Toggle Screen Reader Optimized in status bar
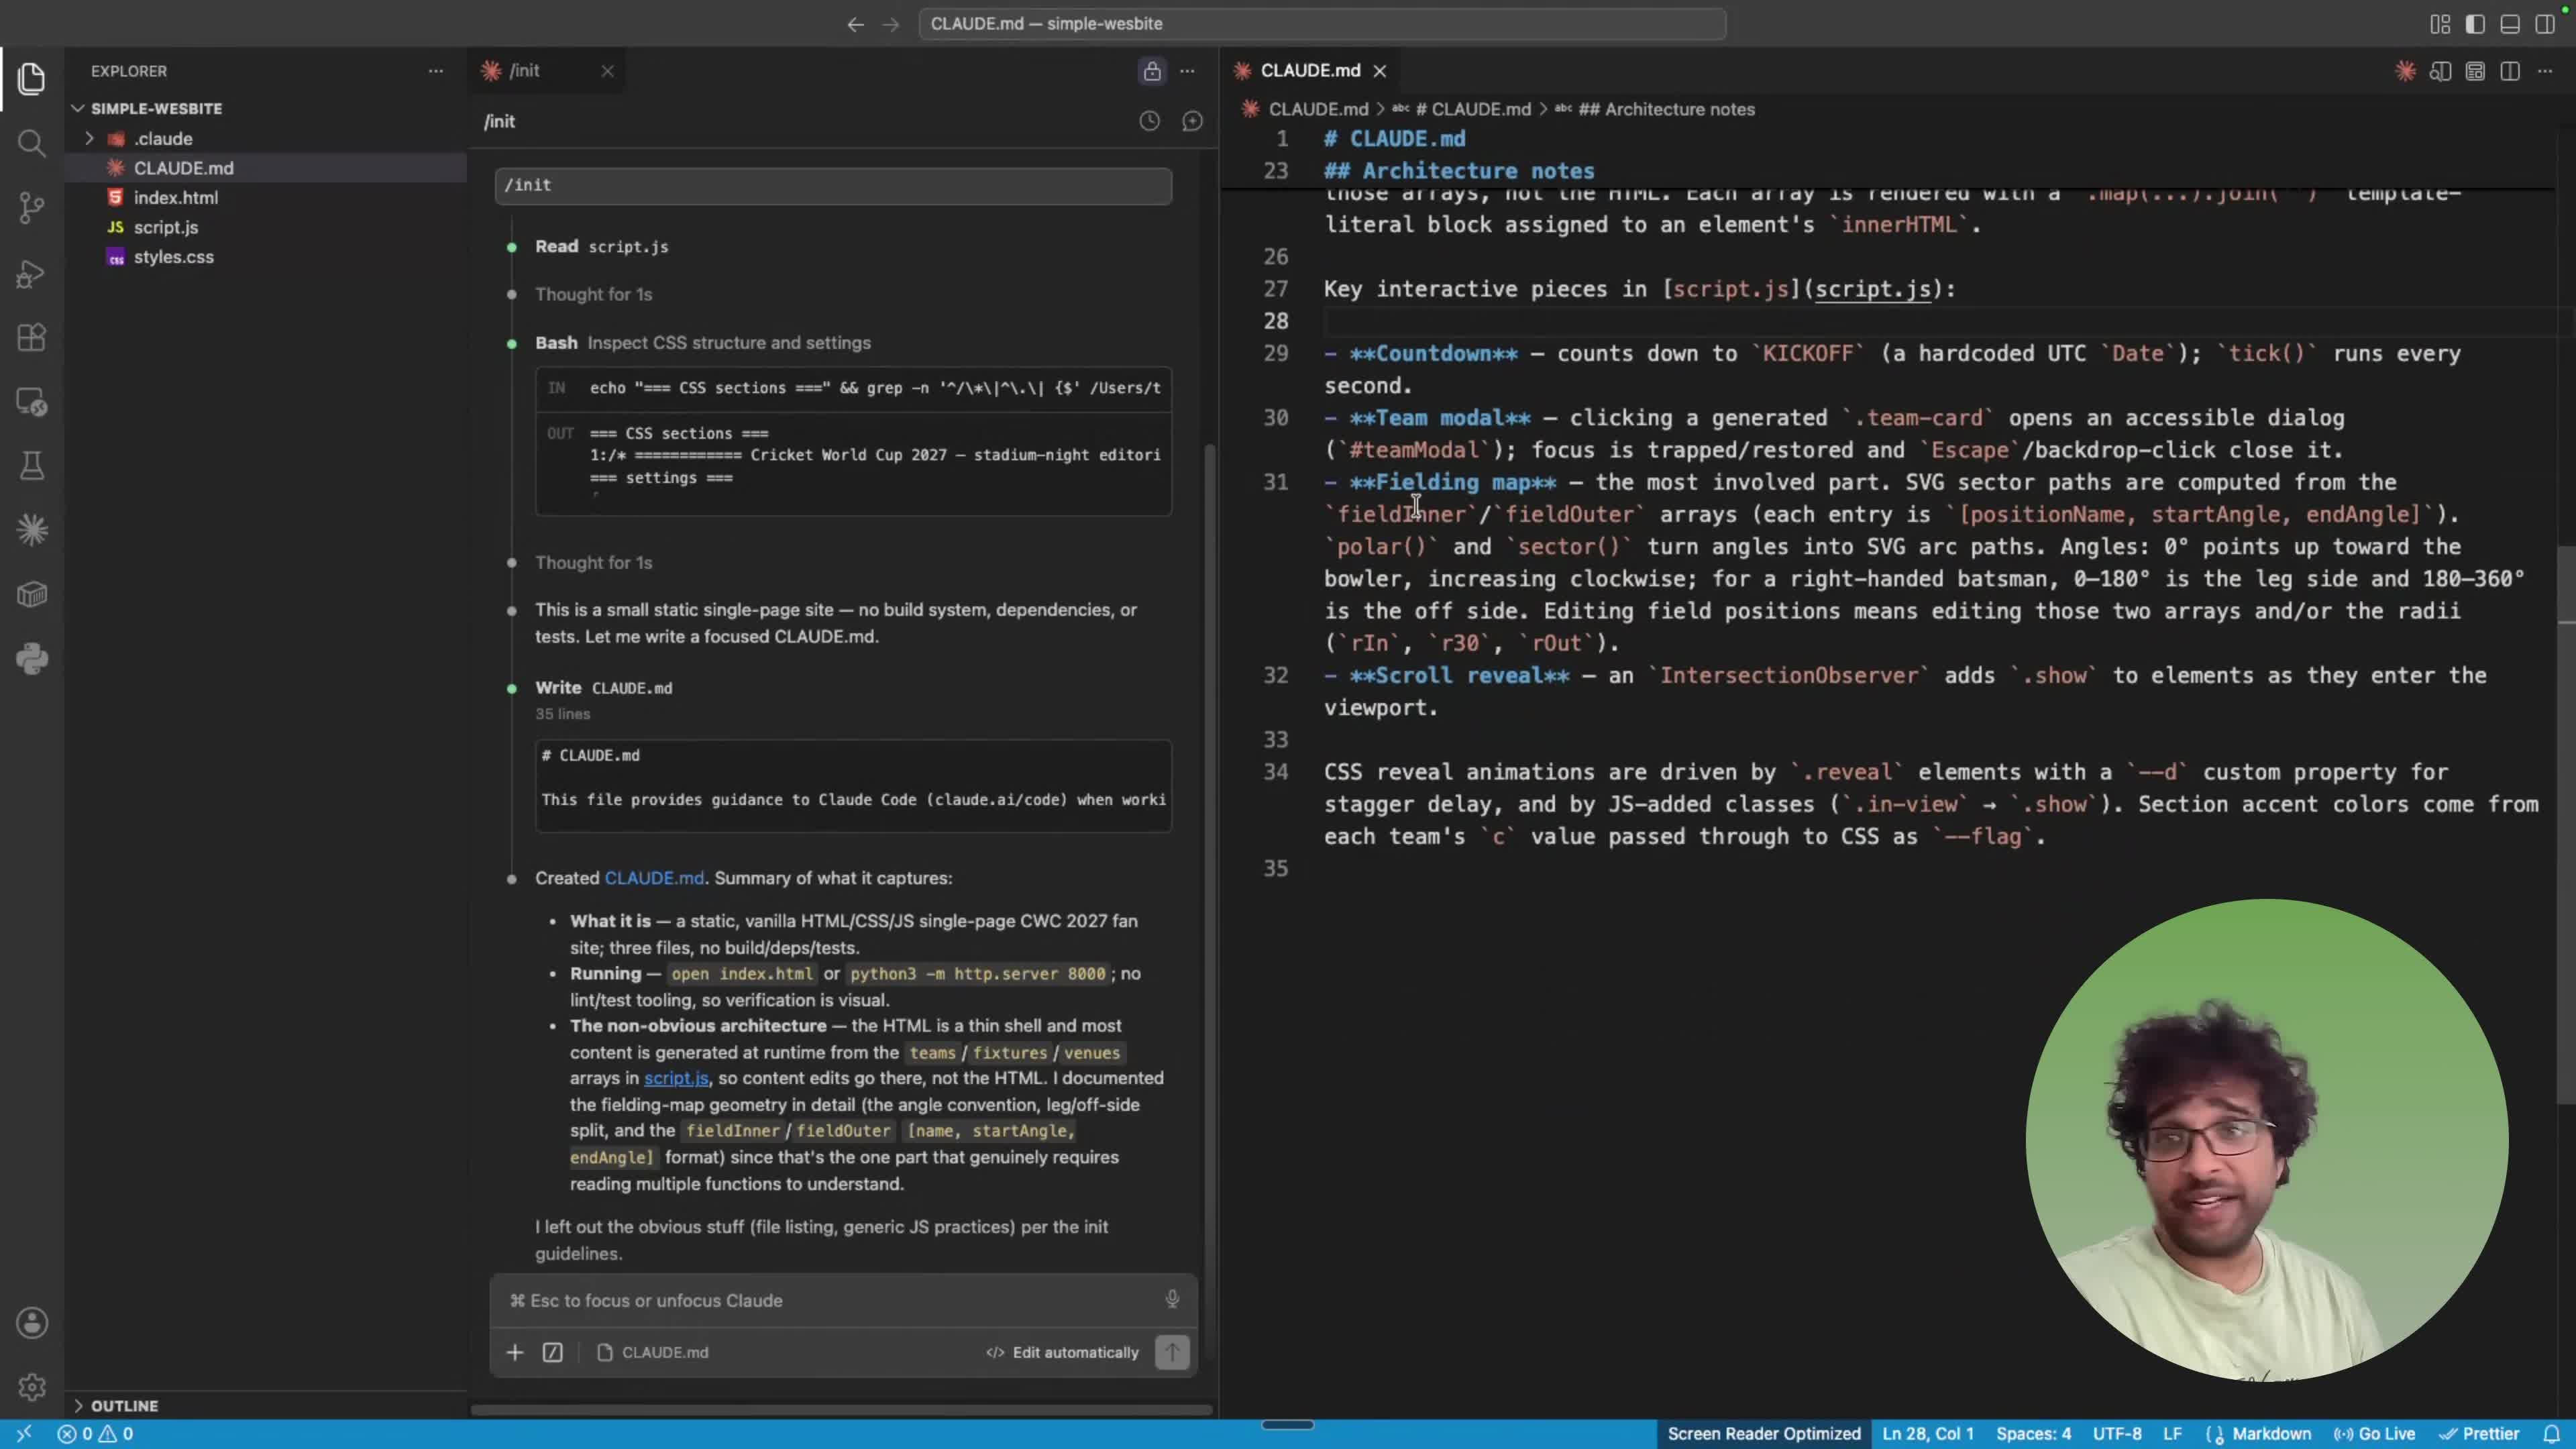 [x=1763, y=1434]
